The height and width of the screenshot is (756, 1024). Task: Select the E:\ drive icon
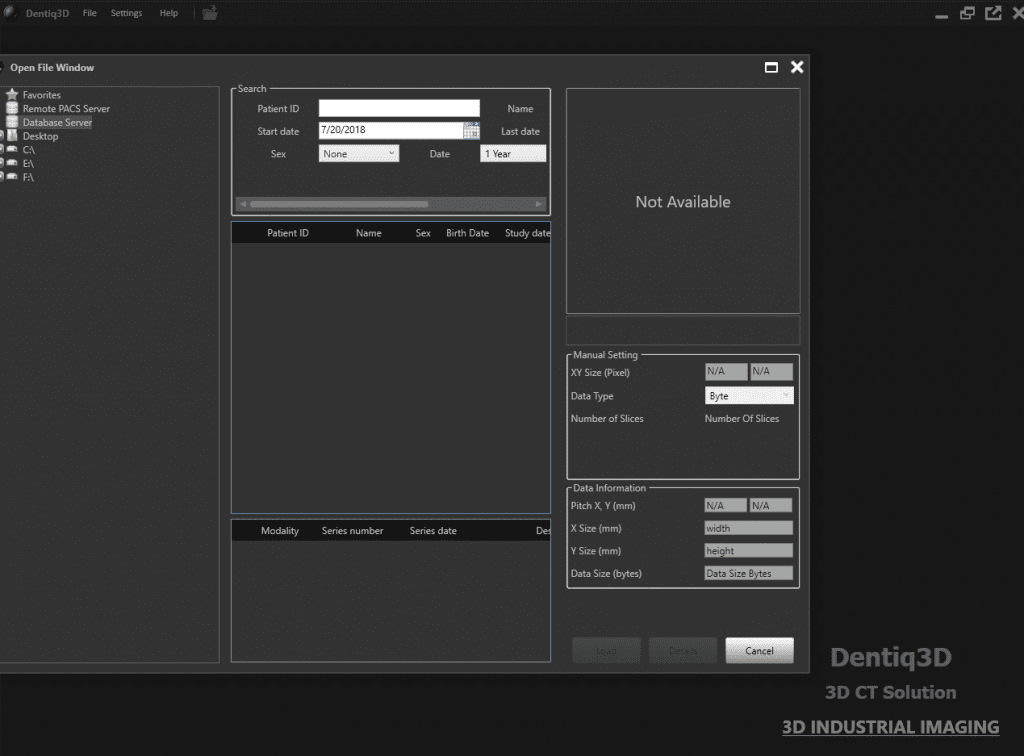coord(12,163)
